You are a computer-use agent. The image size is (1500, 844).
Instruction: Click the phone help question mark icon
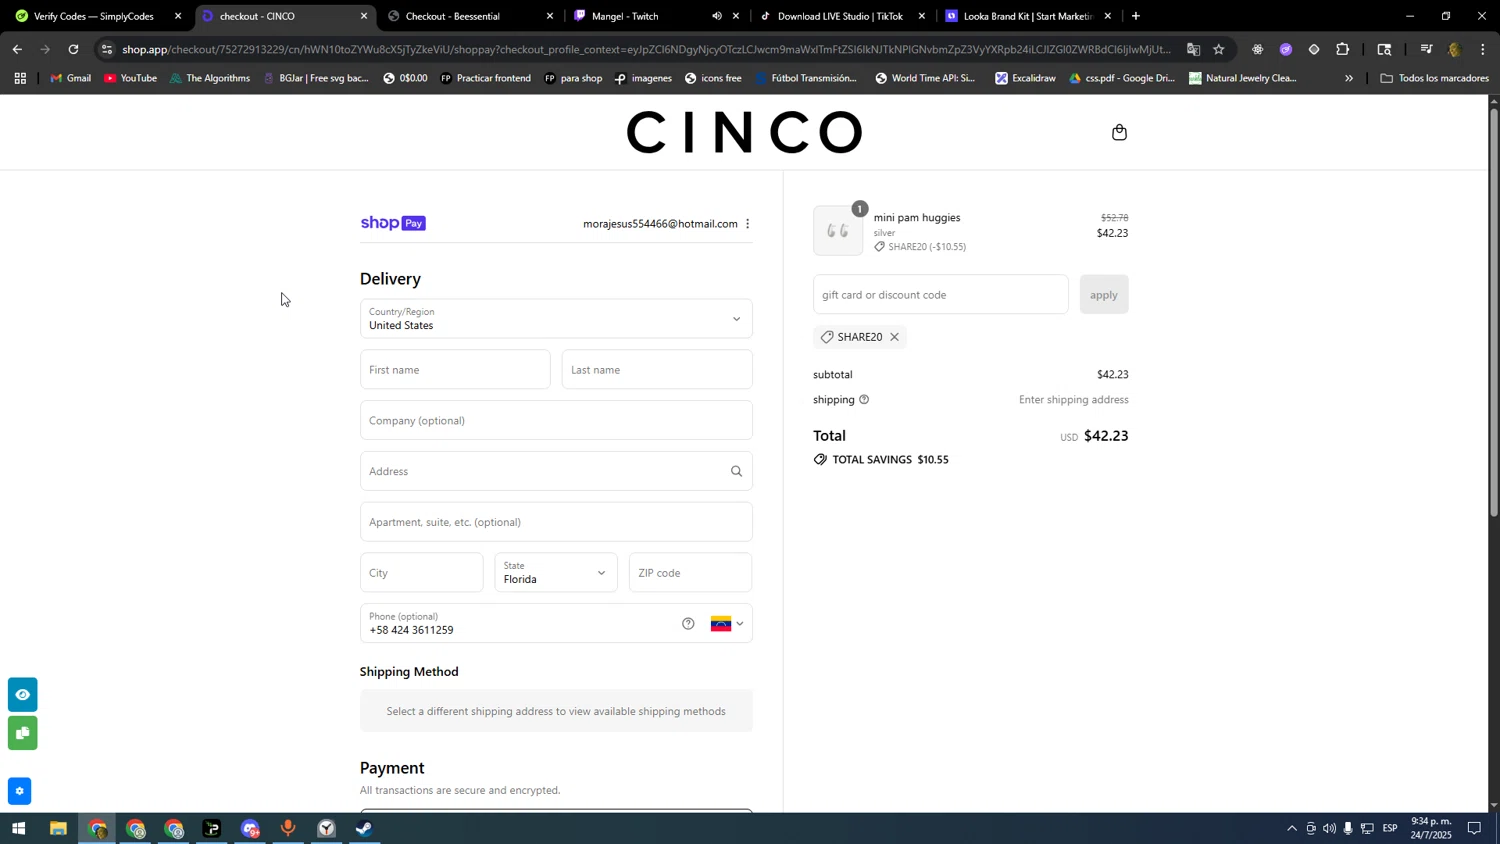tap(688, 624)
